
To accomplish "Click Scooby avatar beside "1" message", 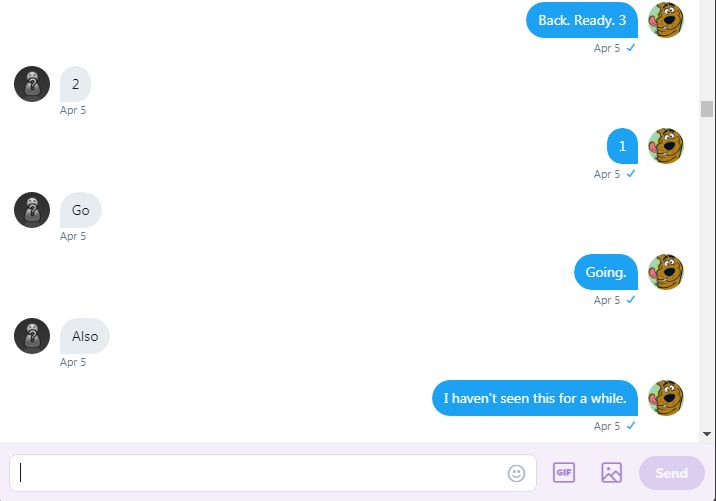I will click(x=666, y=146).
